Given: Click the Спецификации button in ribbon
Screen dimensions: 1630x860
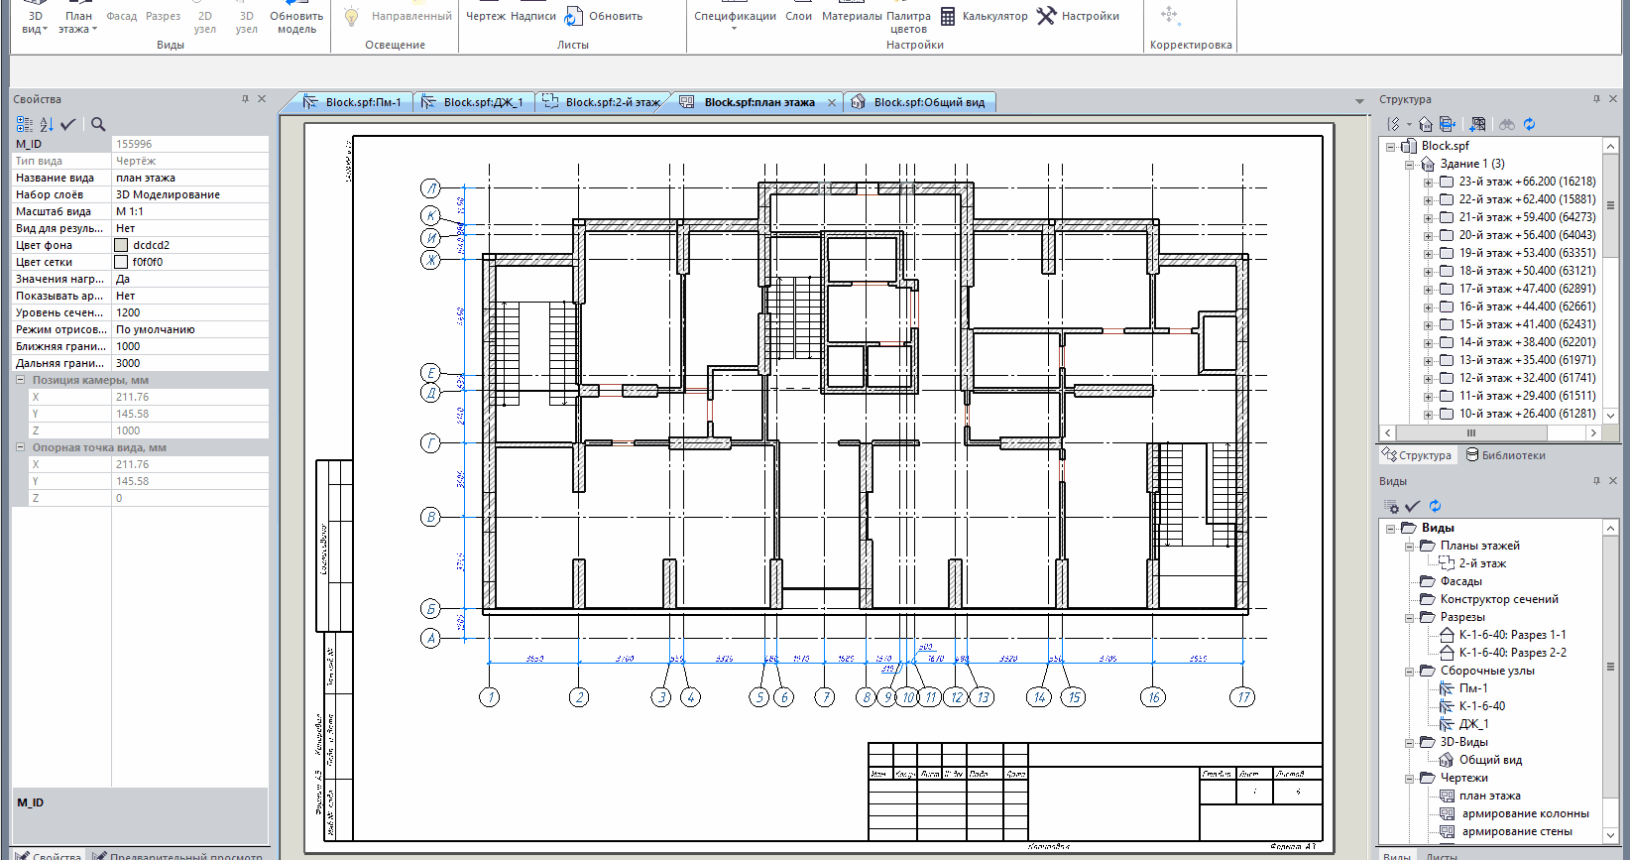Looking at the screenshot, I should point(734,16).
